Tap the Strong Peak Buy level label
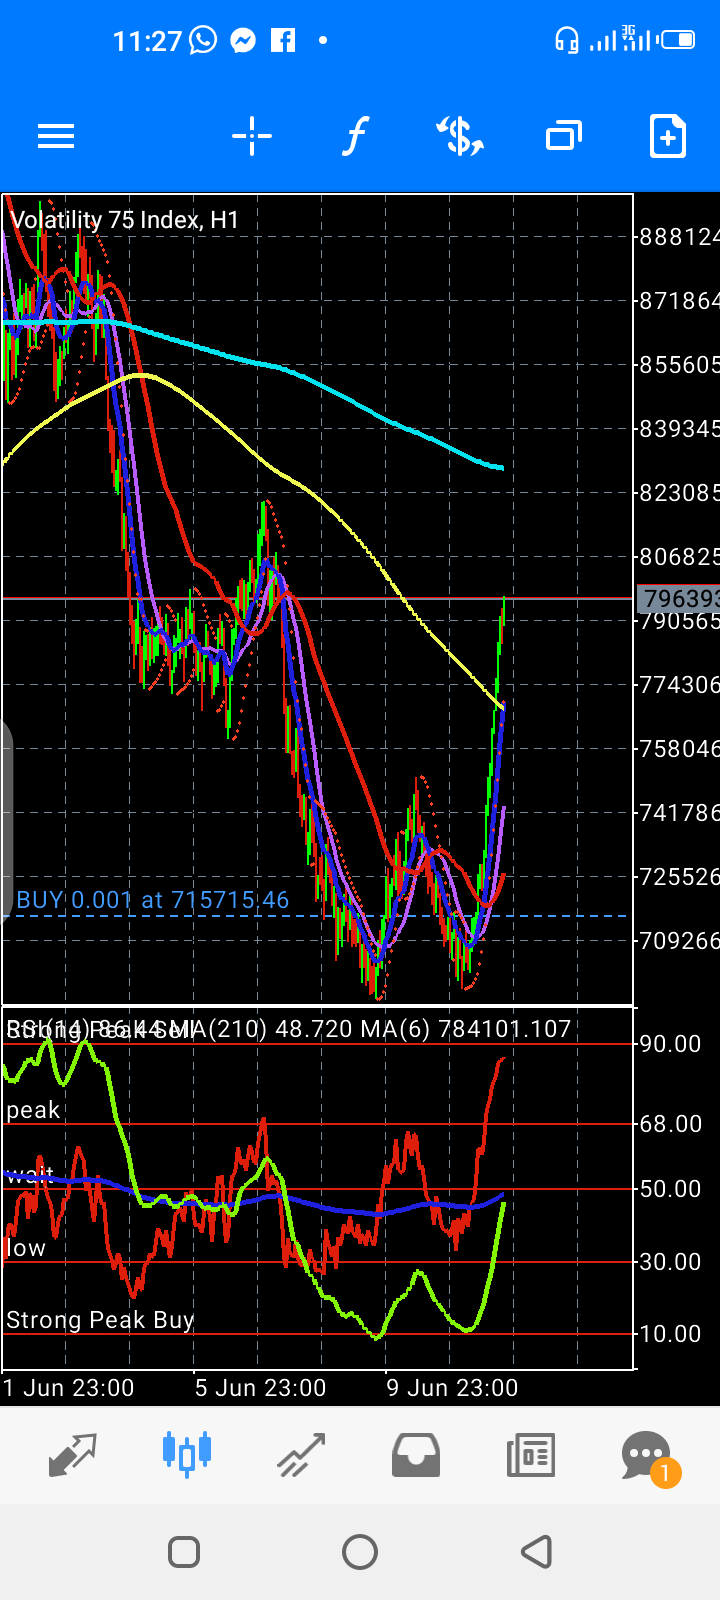720x1600 pixels. [x=100, y=1320]
